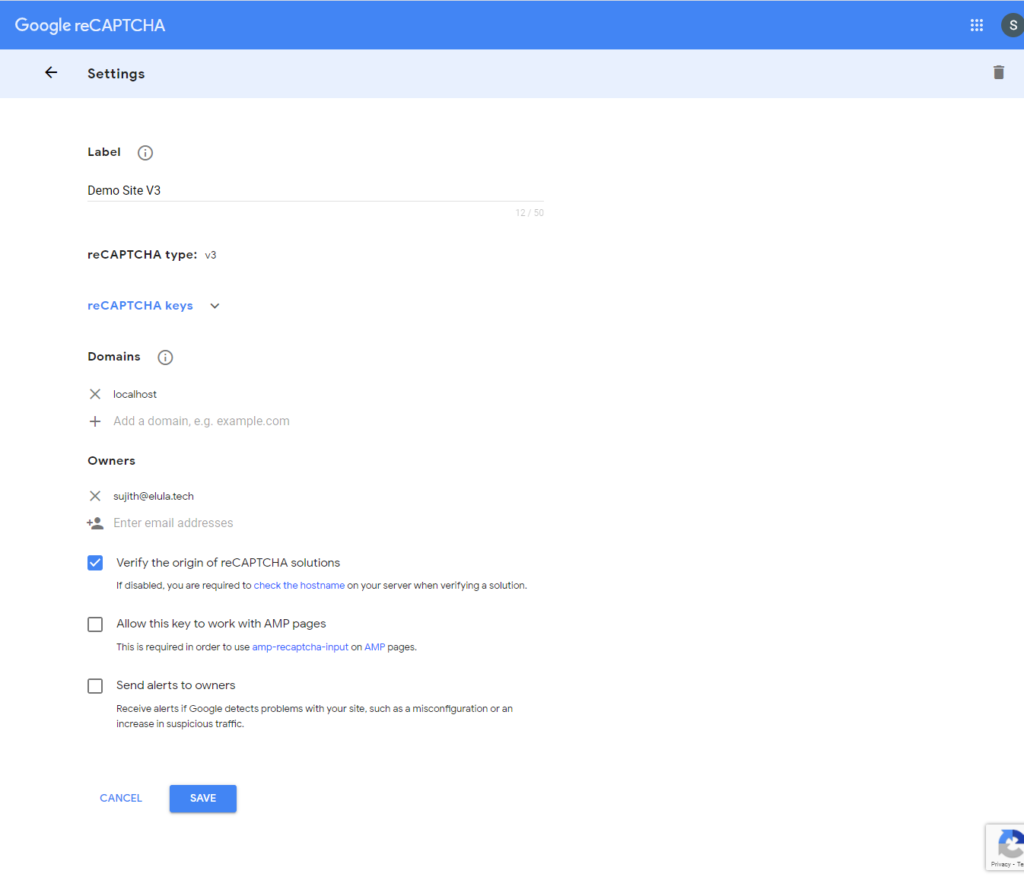
Task: Uncheck Verify the origin of reCAPTCHA solutions
Action: (x=95, y=563)
